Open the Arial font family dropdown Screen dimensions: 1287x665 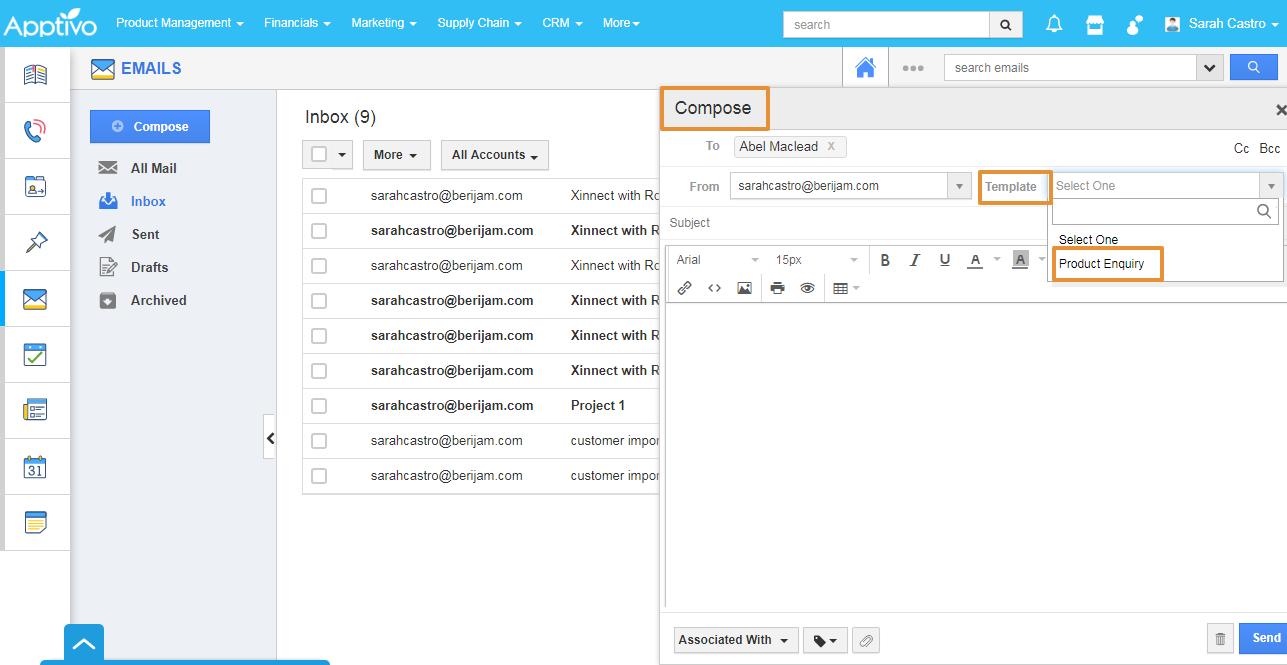717,260
